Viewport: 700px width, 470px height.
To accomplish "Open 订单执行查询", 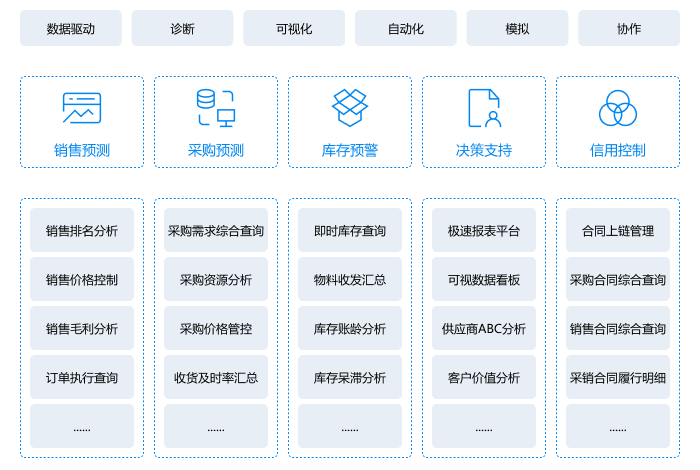I will click(x=82, y=377).
